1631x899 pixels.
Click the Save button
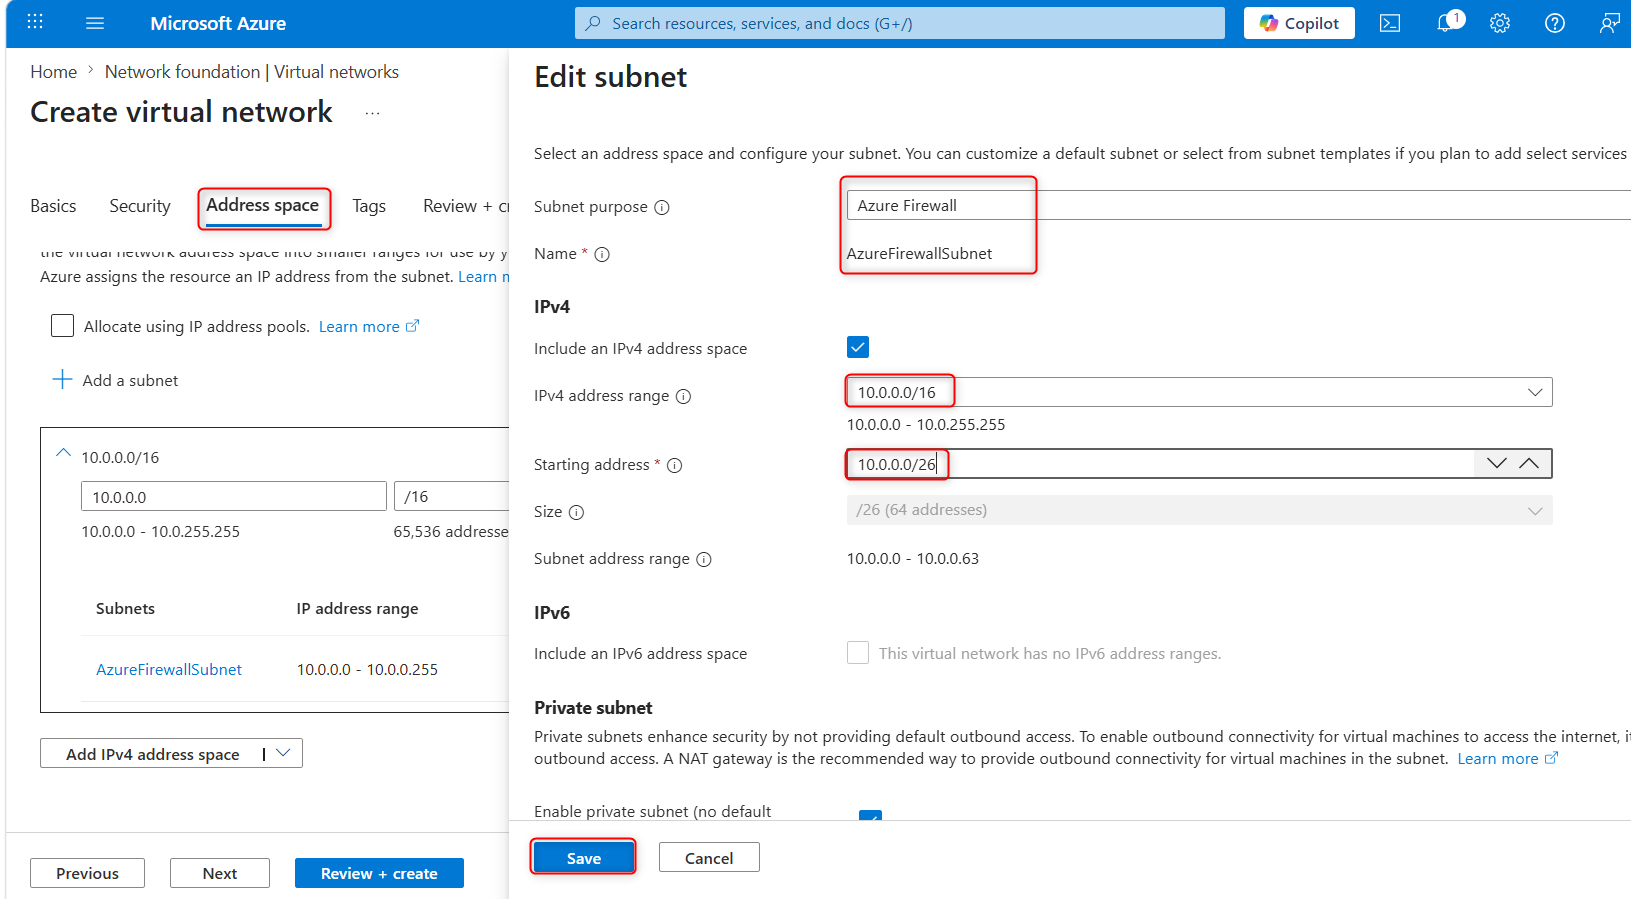coord(584,858)
